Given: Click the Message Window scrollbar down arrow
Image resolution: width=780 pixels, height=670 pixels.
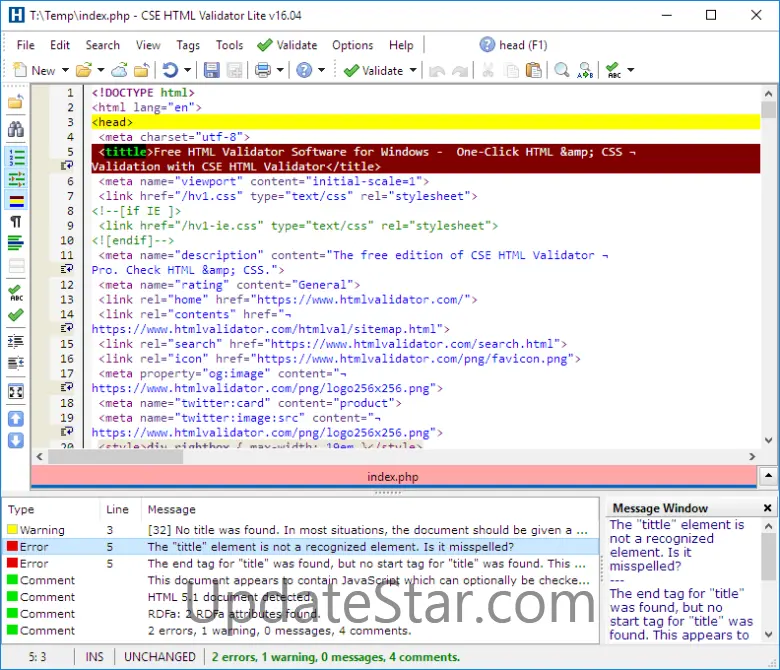Looking at the screenshot, I should coord(768,634).
